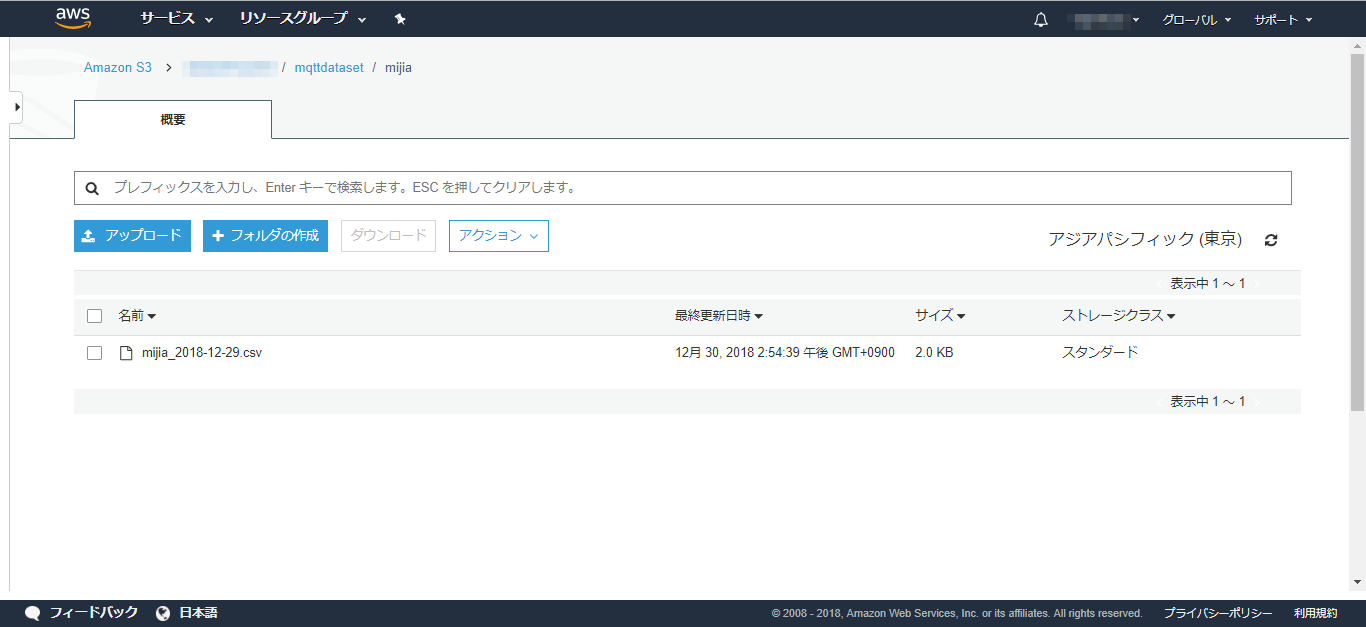
Task: Click the globe icon next to 日本語
Action: [163, 611]
